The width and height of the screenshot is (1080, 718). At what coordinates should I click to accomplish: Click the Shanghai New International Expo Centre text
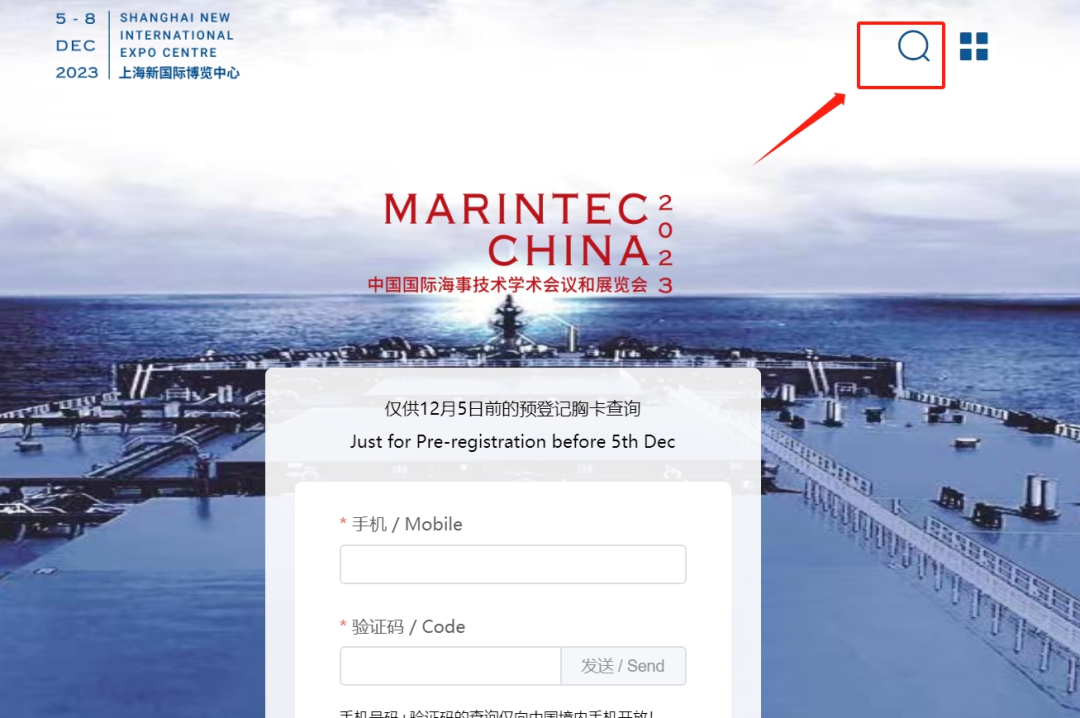pyautogui.click(x=177, y=35)
